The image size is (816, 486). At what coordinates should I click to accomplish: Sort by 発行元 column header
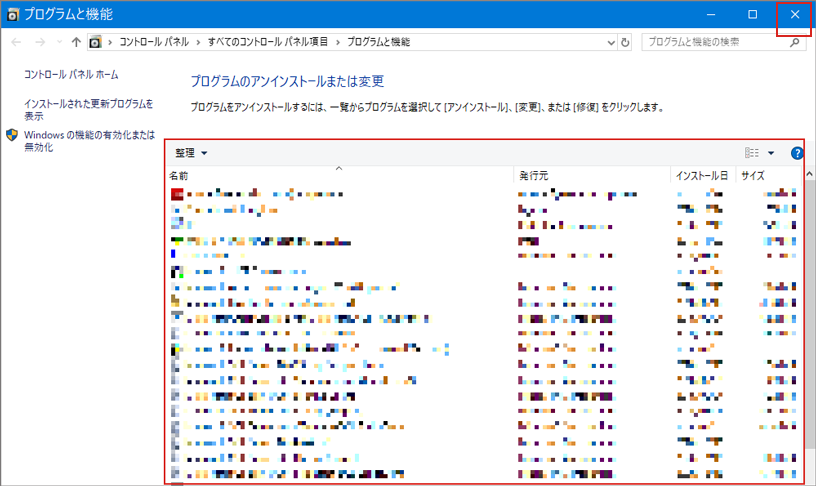click(592, 175)
